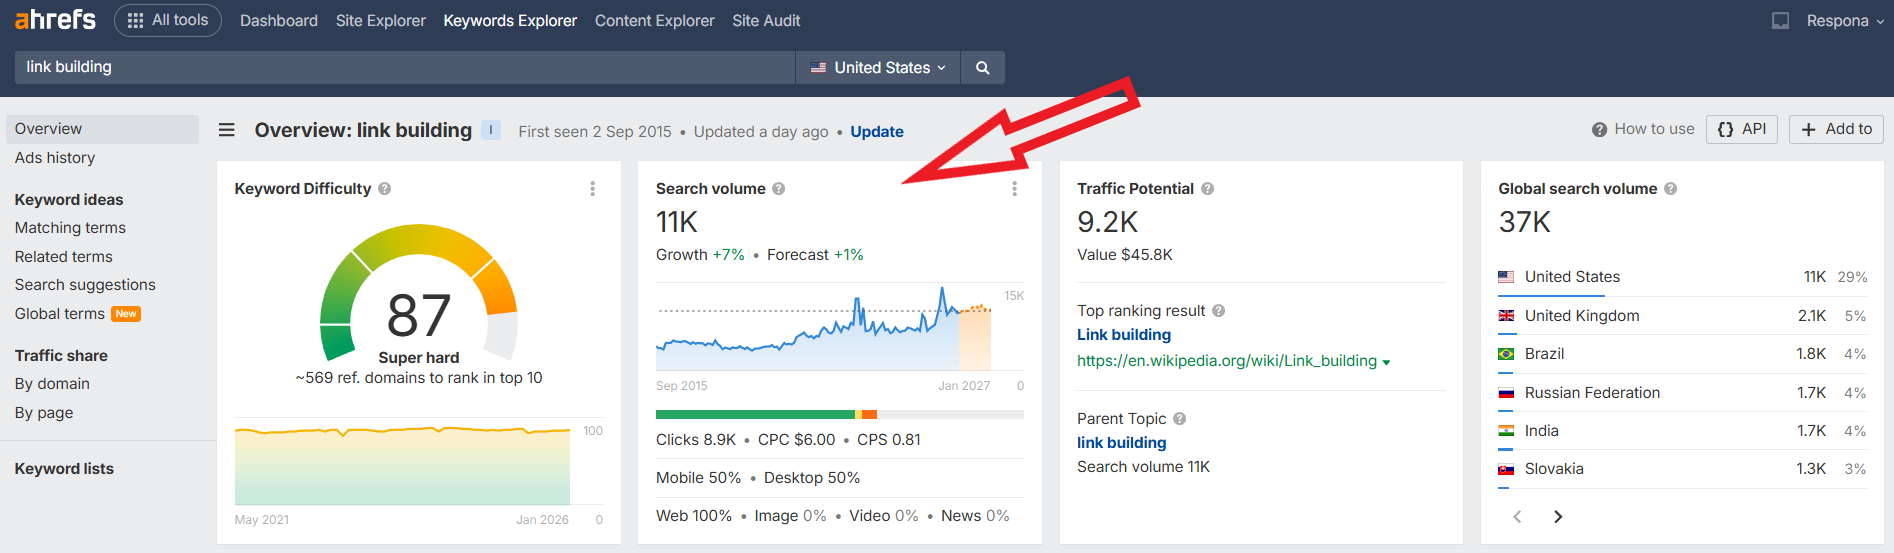Click the API button
The height and width of the screenshot is (553, 1894).
(x=1742, y=129)
